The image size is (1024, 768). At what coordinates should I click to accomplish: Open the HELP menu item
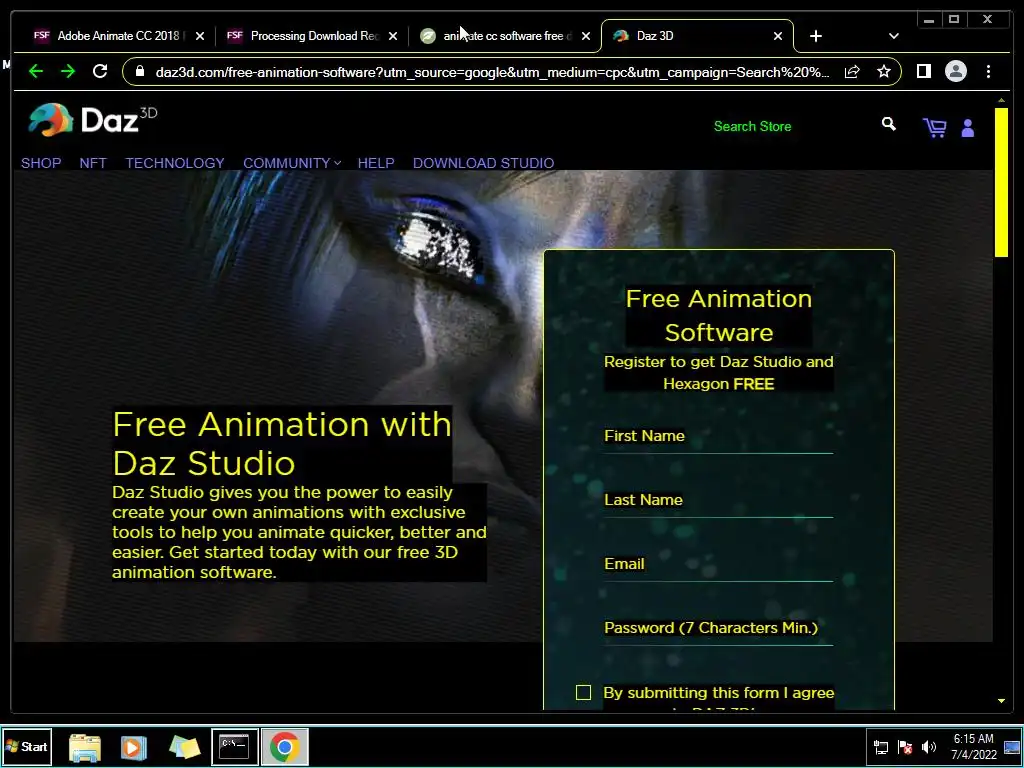(x=376, y=163)
